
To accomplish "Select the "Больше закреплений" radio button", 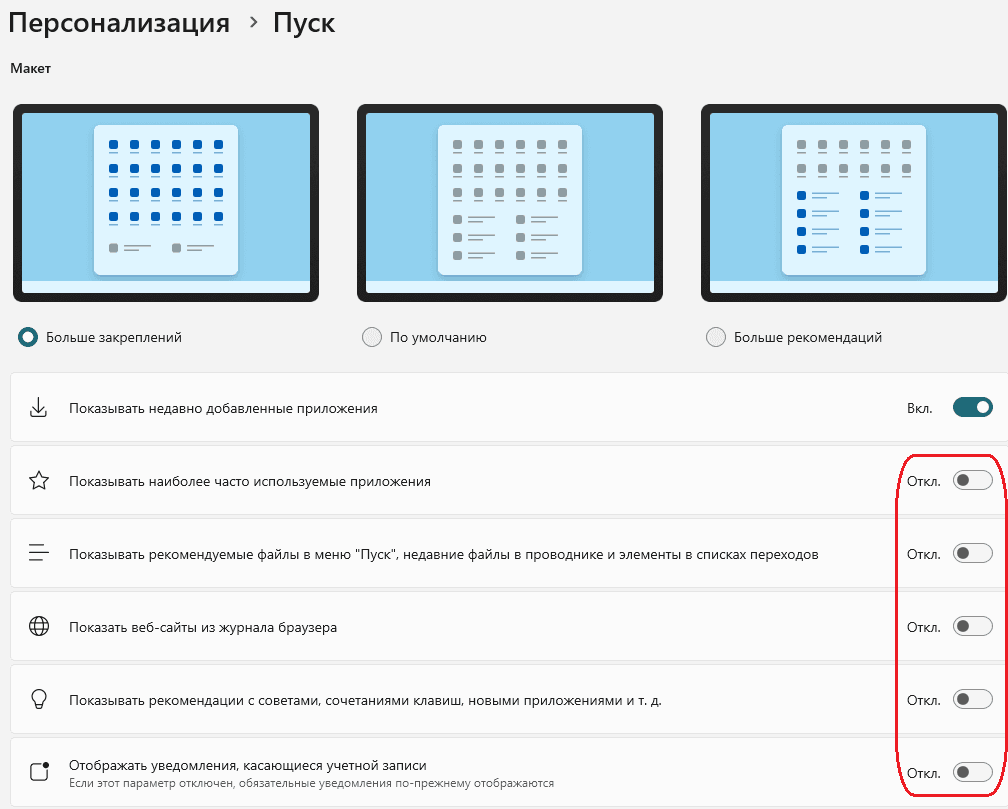I will [x=28, y=337].
